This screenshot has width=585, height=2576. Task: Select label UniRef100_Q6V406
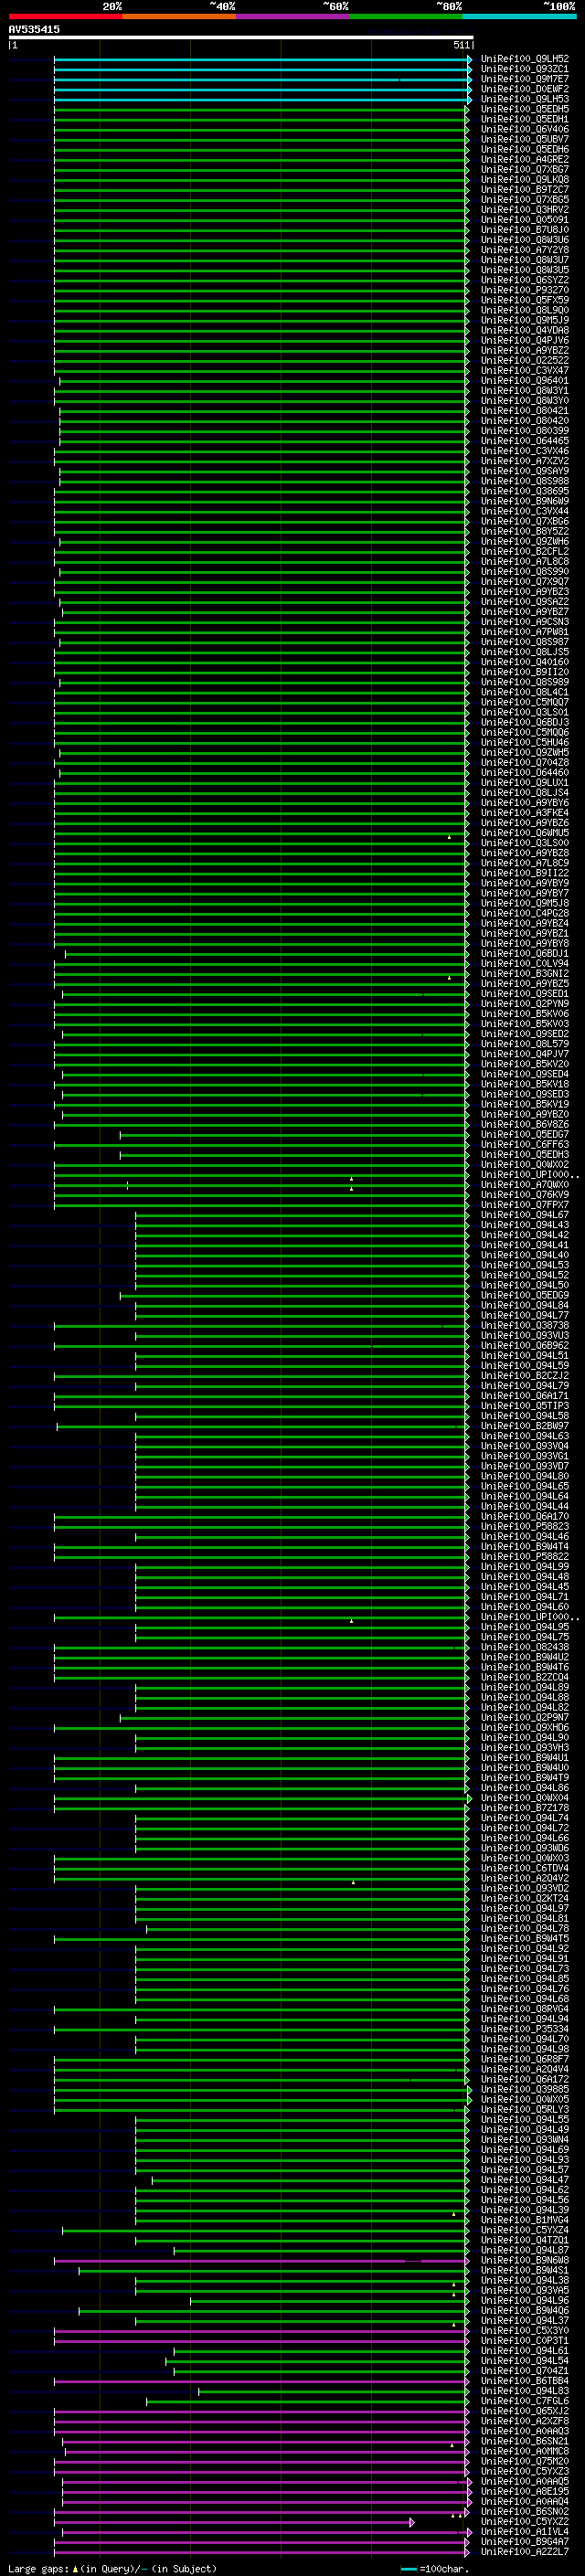coord(524,129)
